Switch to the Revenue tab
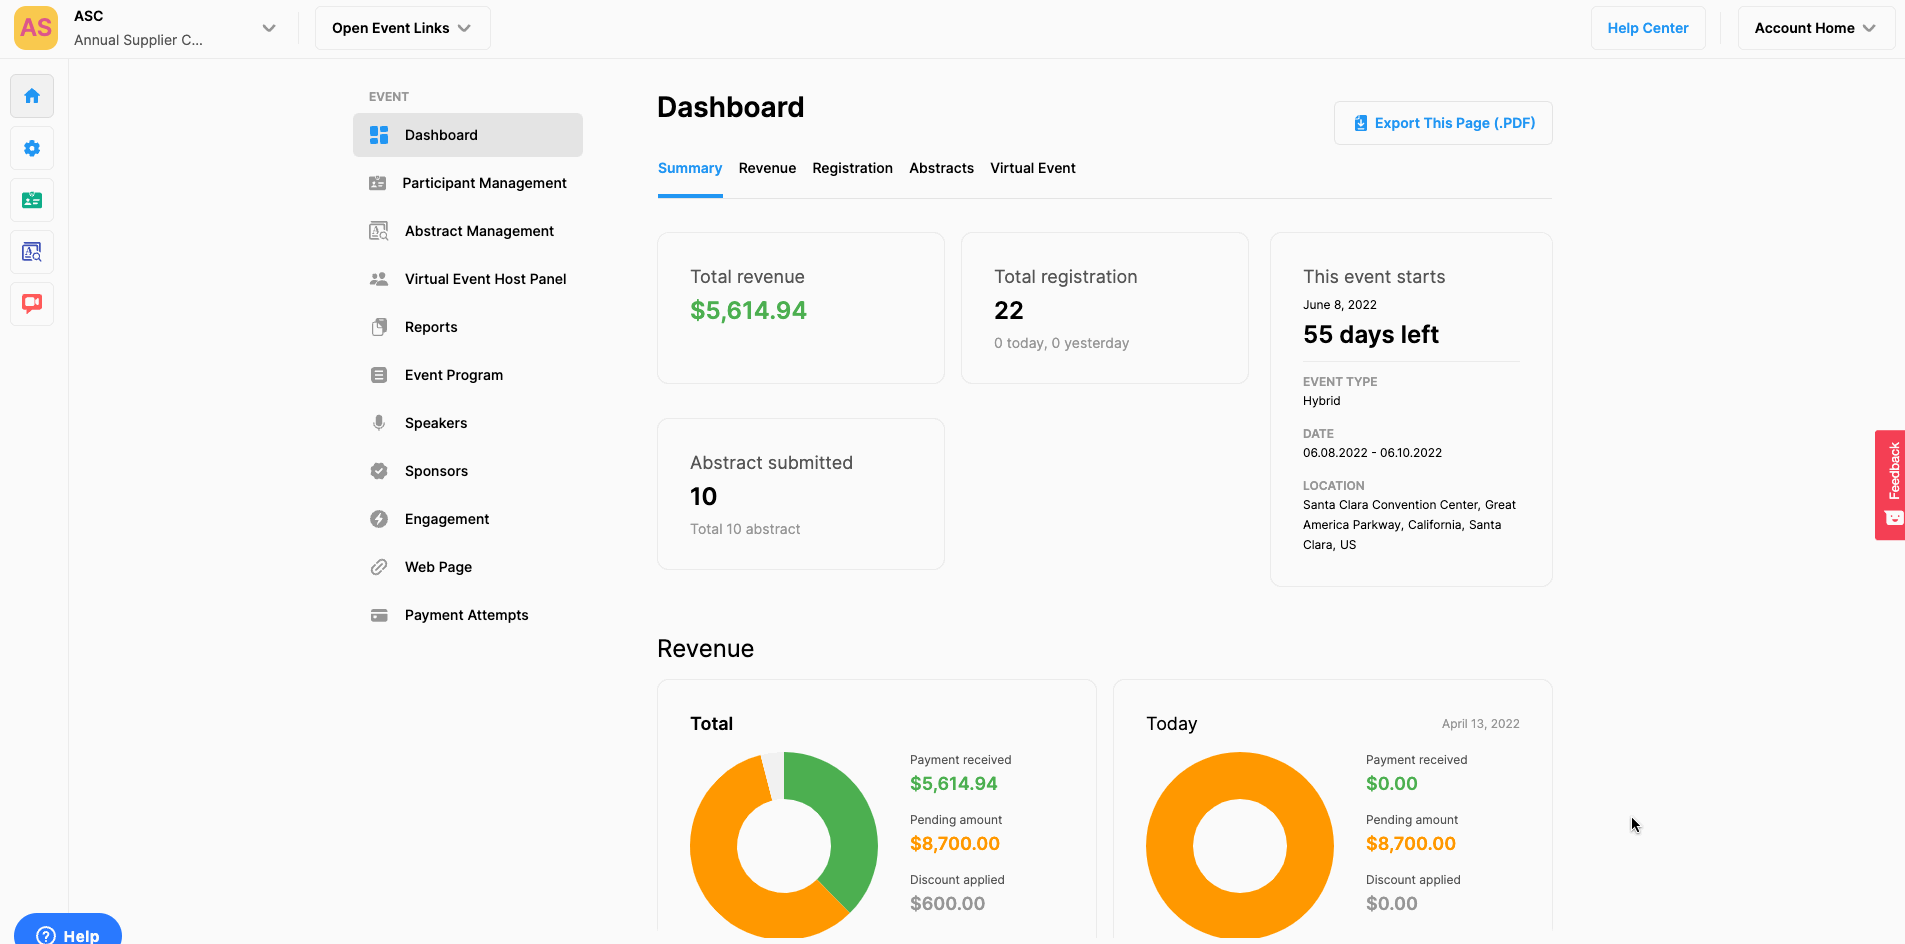 pyautogui.click(x=767, y=168)
